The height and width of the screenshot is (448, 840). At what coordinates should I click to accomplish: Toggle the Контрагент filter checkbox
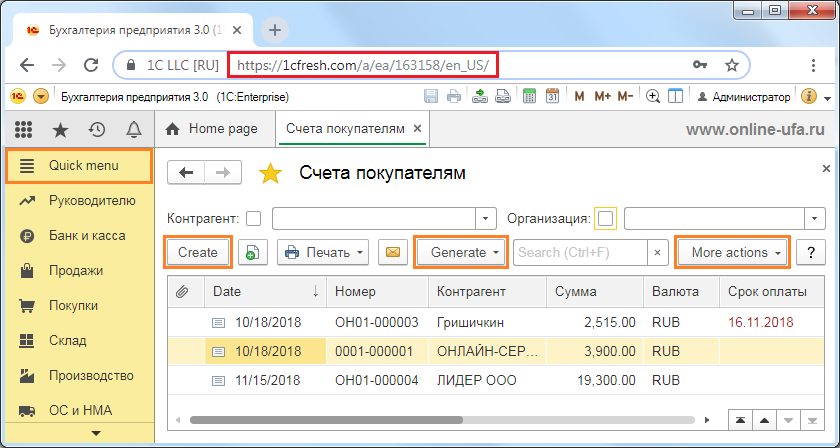[x=254, y=219]
